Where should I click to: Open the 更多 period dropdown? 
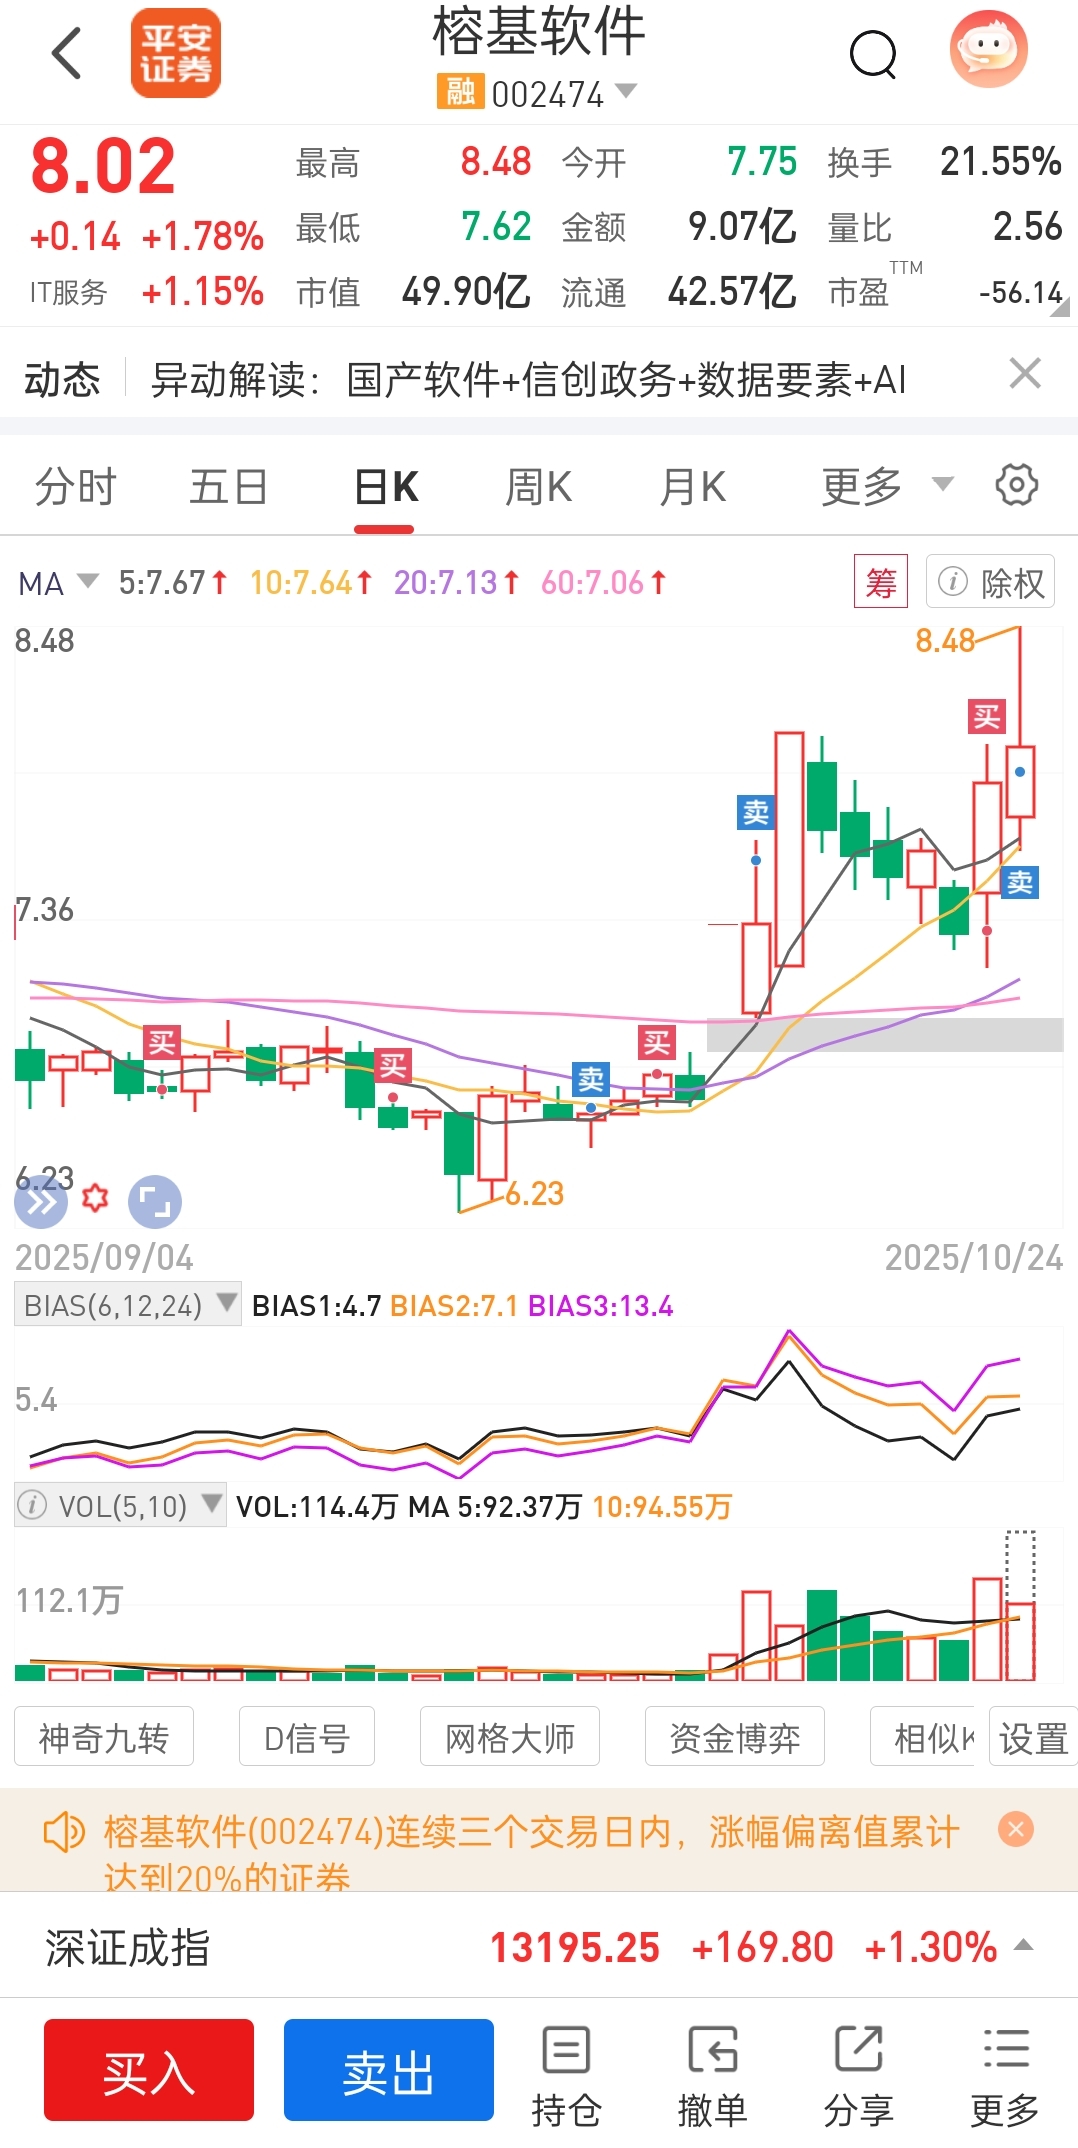coord(886,487)
